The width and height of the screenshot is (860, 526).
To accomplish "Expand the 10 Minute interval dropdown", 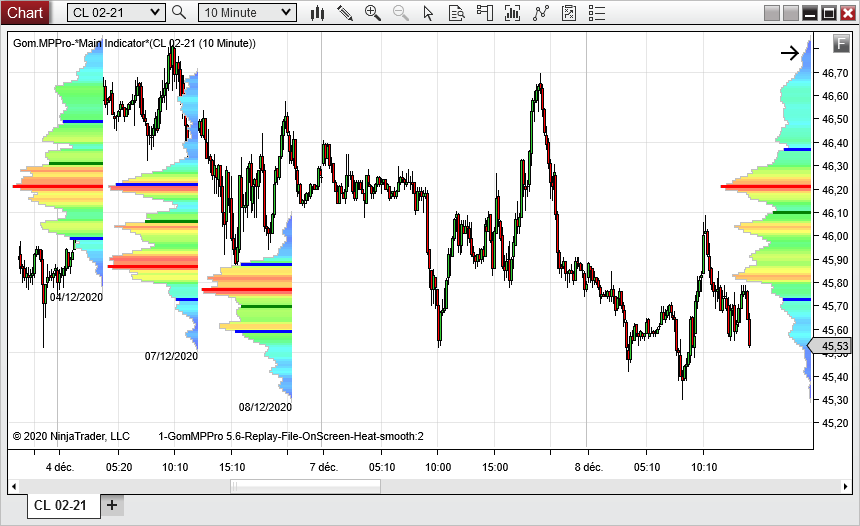I will coord(287,13).
